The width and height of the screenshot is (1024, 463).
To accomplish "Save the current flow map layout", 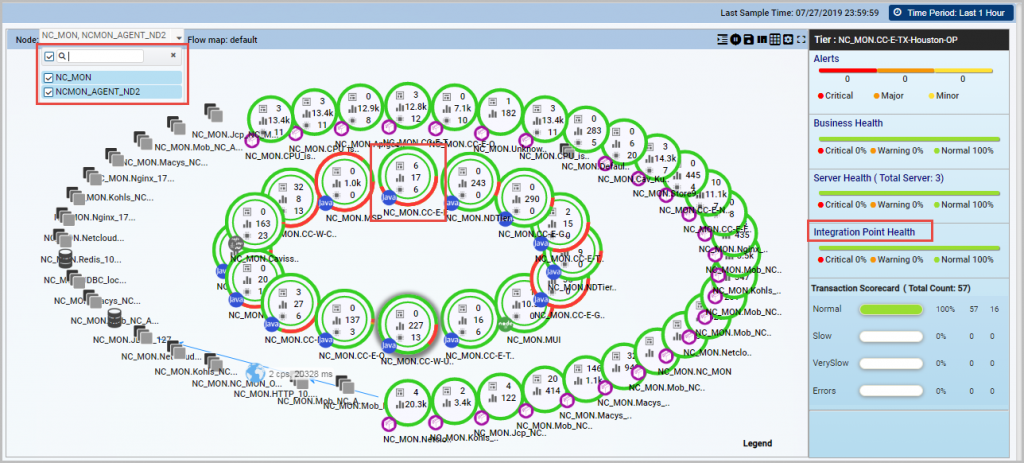I will coord(748,39).
